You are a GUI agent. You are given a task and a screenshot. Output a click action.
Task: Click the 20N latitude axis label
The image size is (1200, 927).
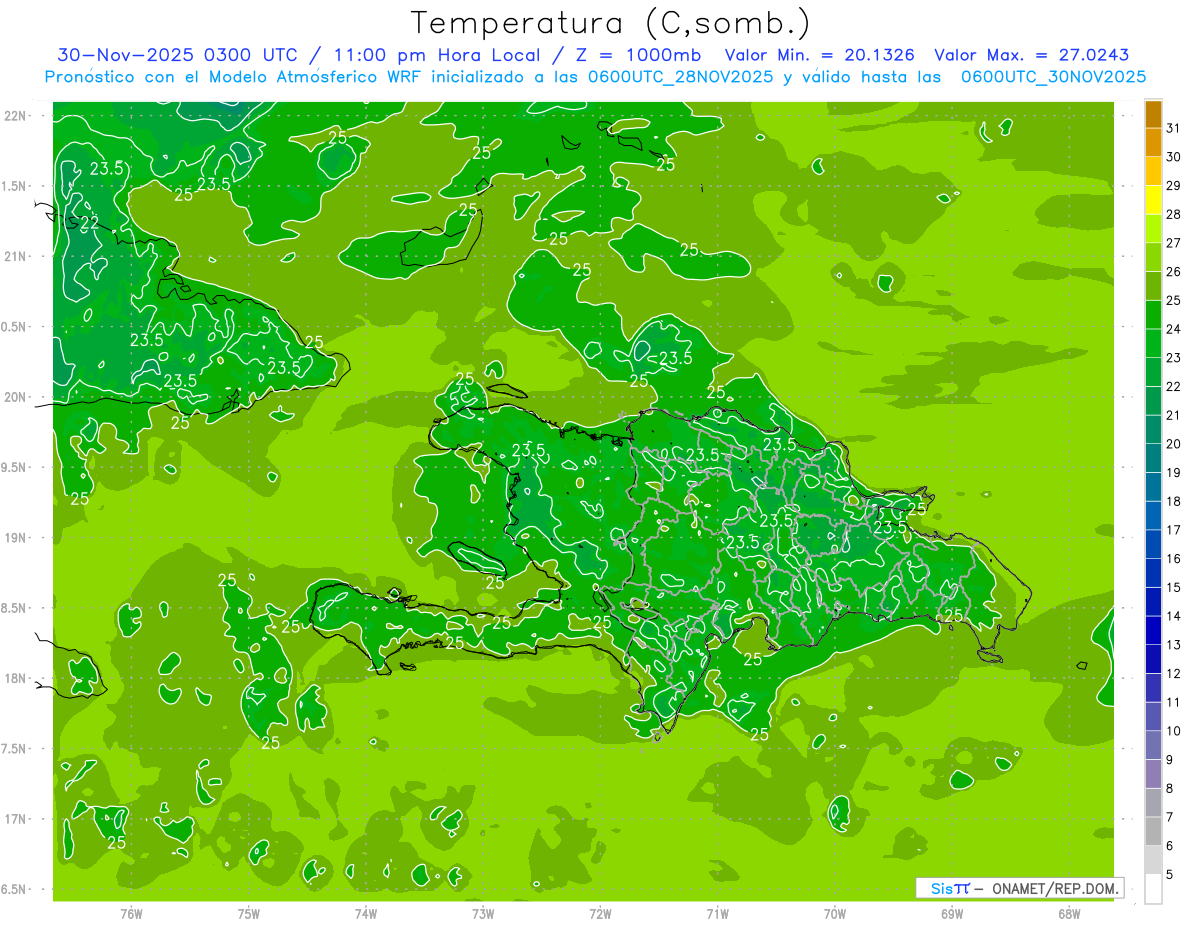tap(15, 397)
